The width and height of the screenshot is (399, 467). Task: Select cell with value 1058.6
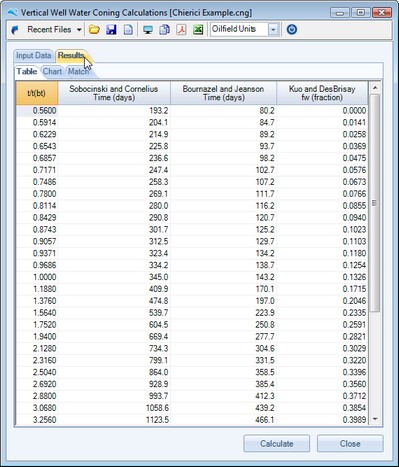point(114,408)
